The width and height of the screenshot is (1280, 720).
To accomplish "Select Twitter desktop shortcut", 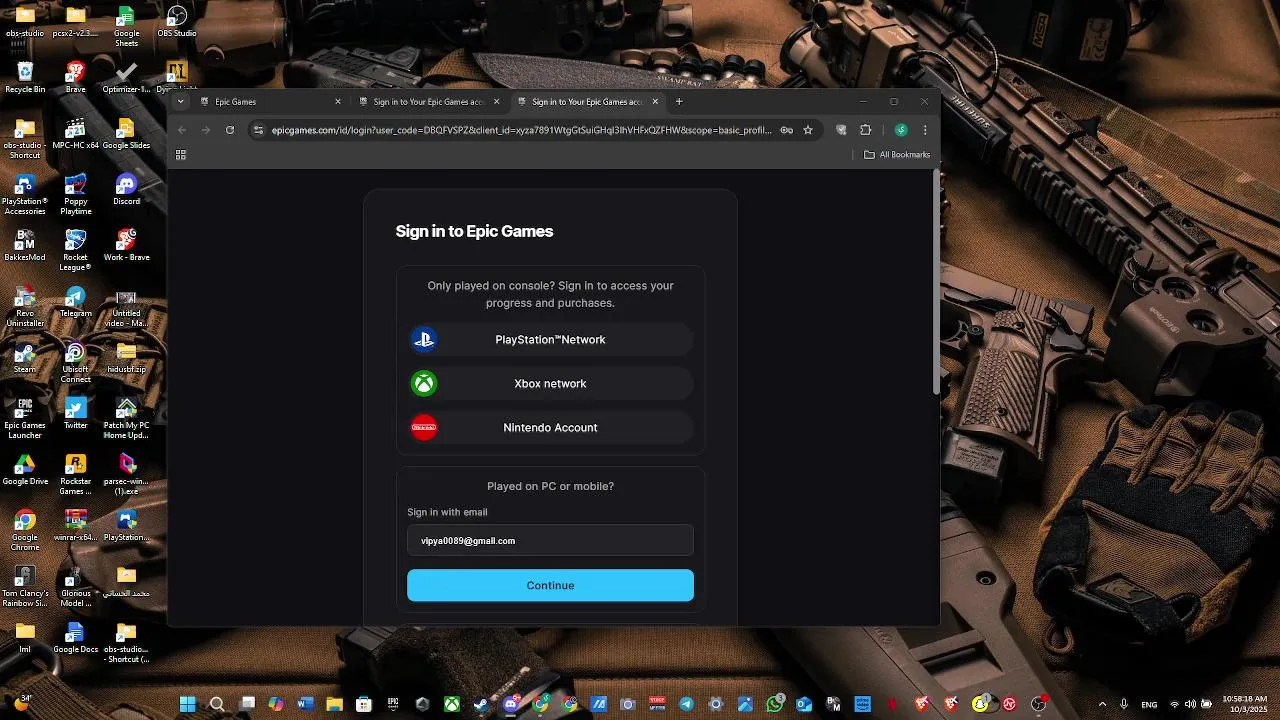I will pos(75,413).
